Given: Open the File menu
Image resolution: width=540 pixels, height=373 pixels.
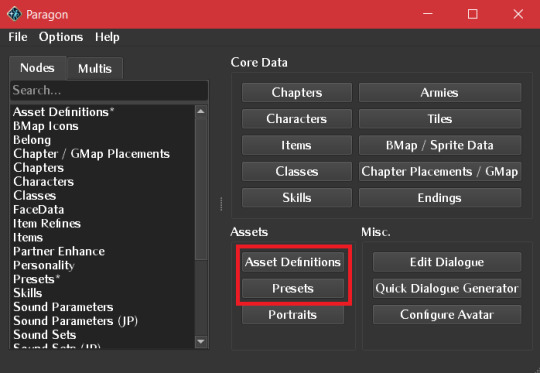Looking at the screenshot, I should click(18, 37).
